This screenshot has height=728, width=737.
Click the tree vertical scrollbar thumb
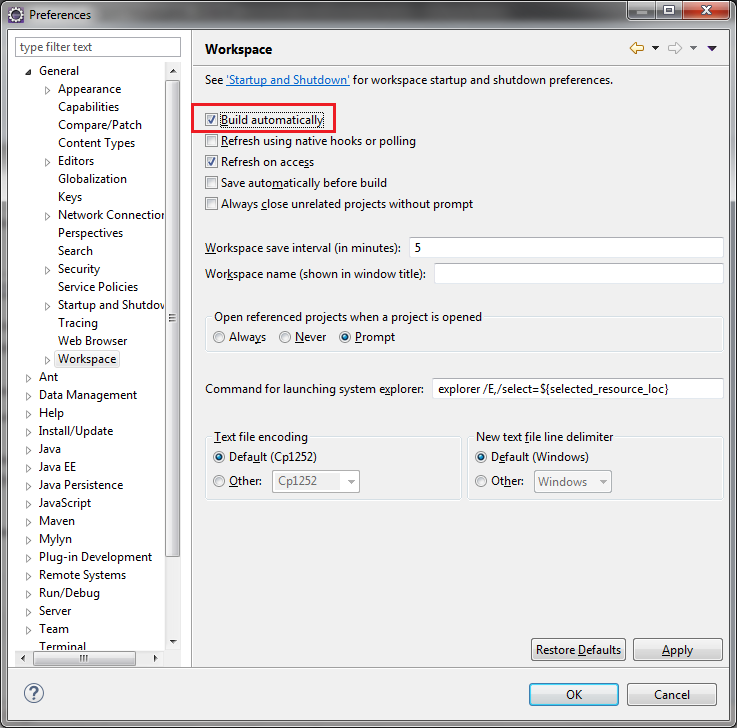[x=173, y=318]
